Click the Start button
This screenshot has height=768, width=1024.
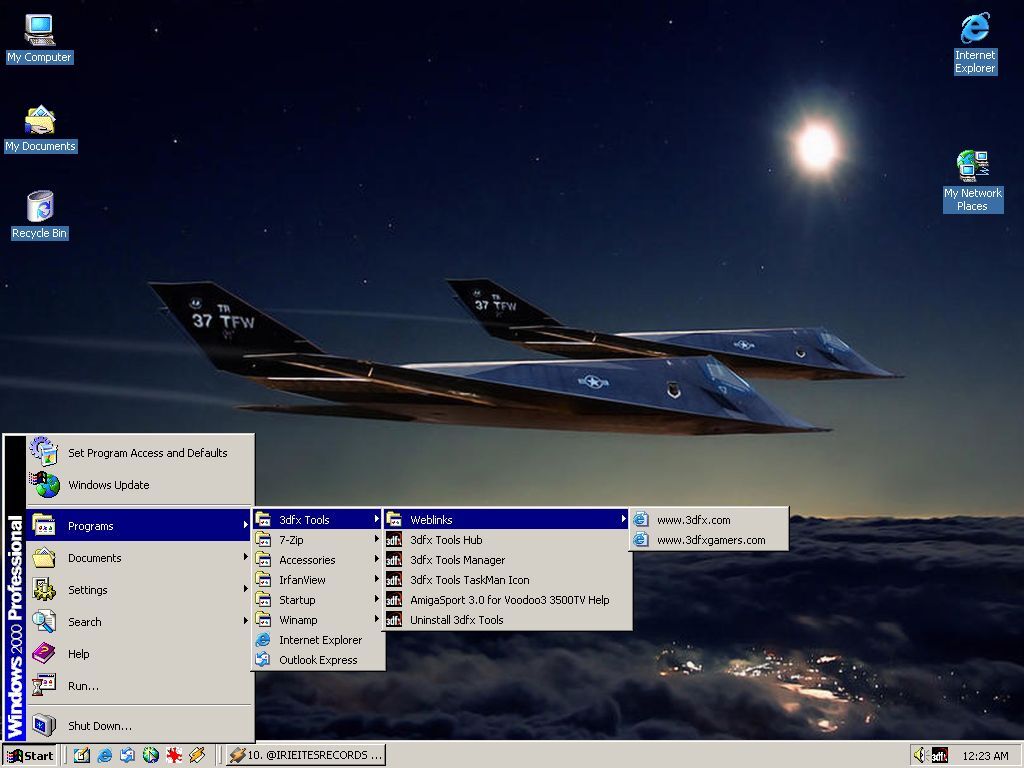coord(30,755)
